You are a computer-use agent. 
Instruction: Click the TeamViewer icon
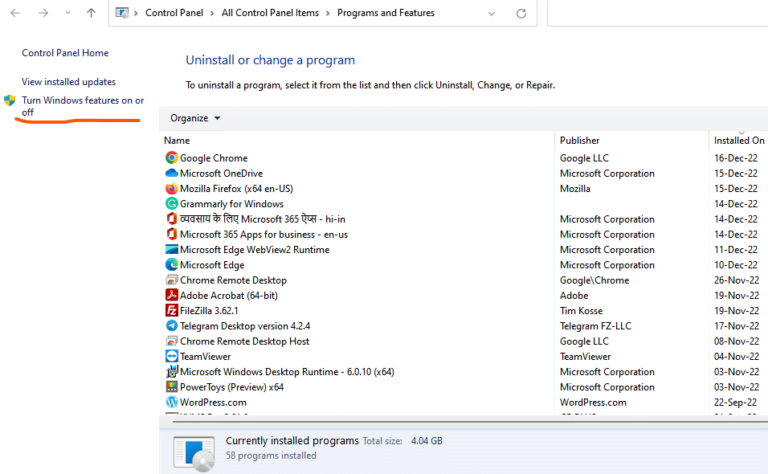[171, 356]
